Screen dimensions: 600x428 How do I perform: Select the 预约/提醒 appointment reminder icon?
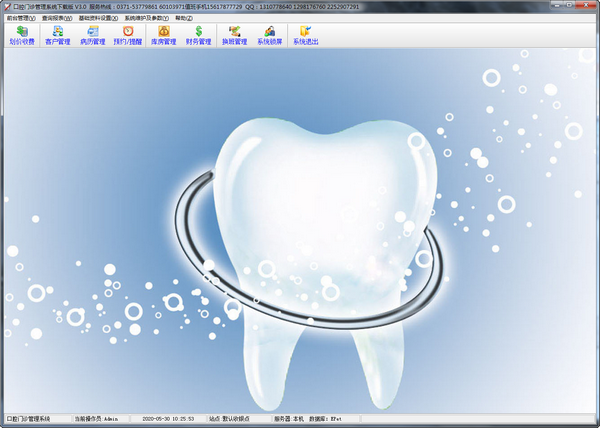pos(127,36)
